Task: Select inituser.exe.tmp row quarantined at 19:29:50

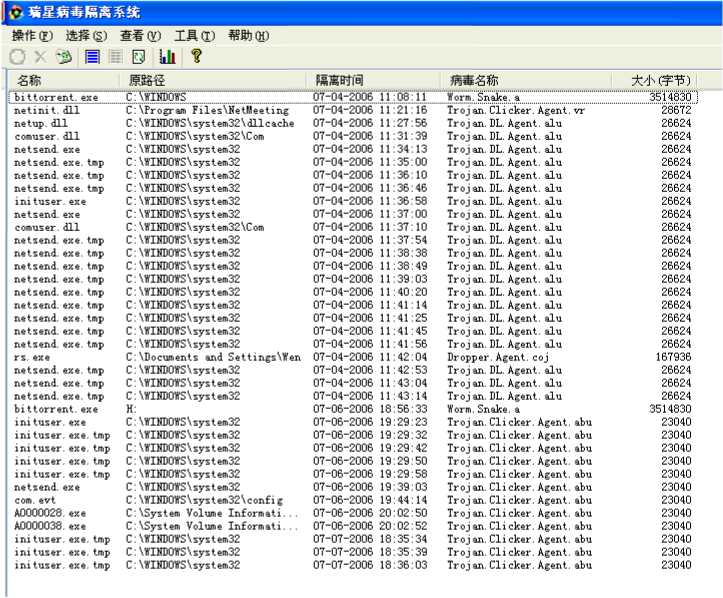Action: [x=353, y=461]
